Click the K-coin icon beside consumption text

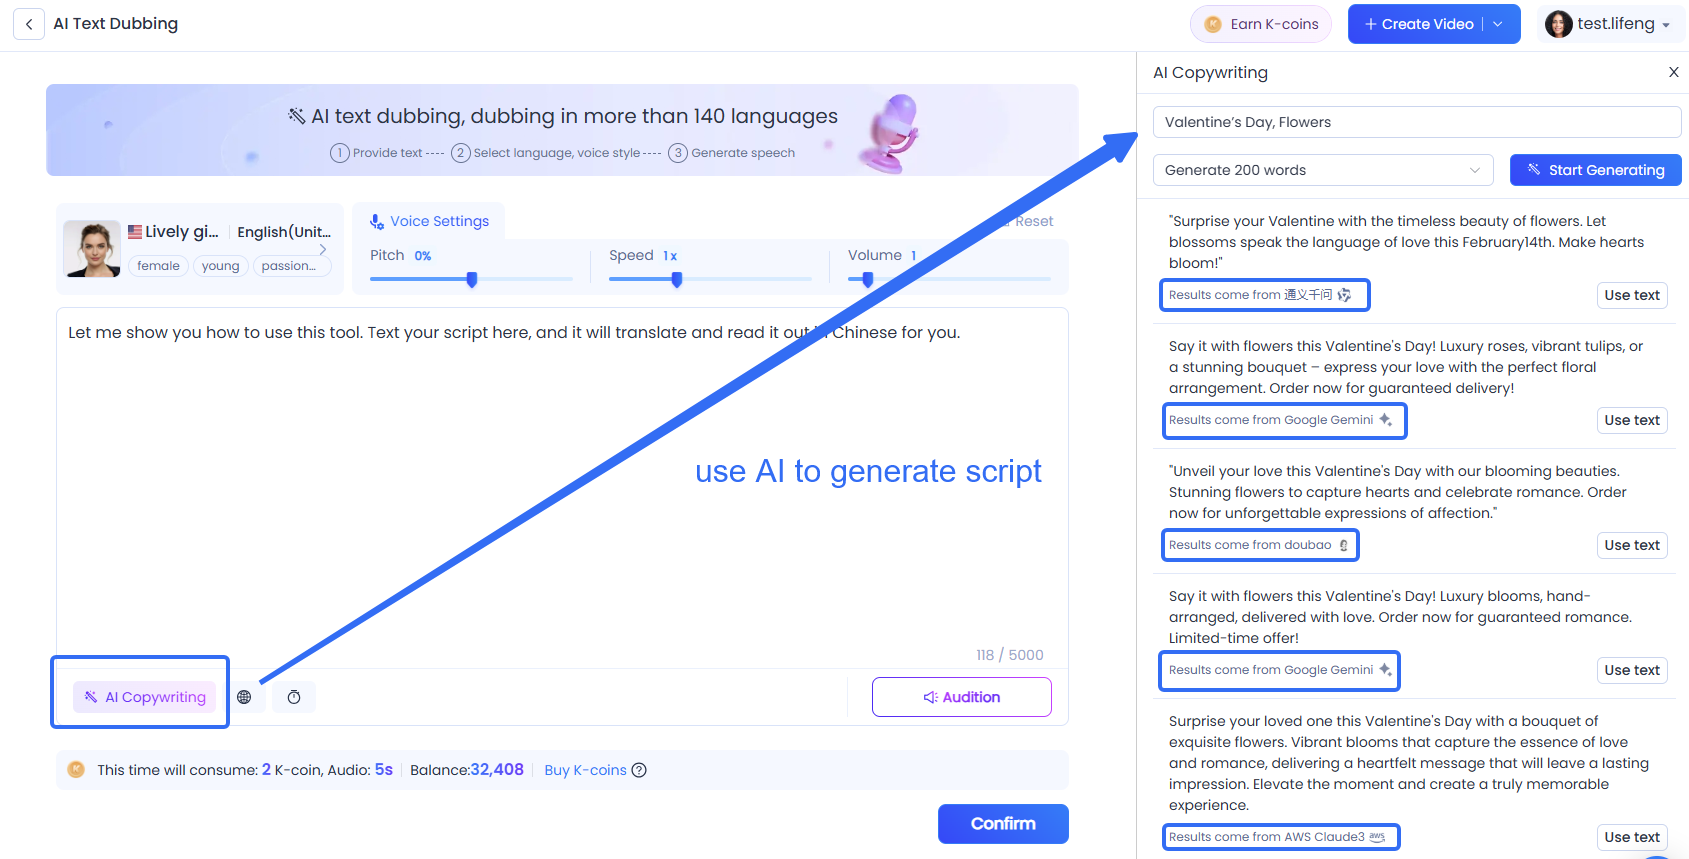click(x=76, y=770)
